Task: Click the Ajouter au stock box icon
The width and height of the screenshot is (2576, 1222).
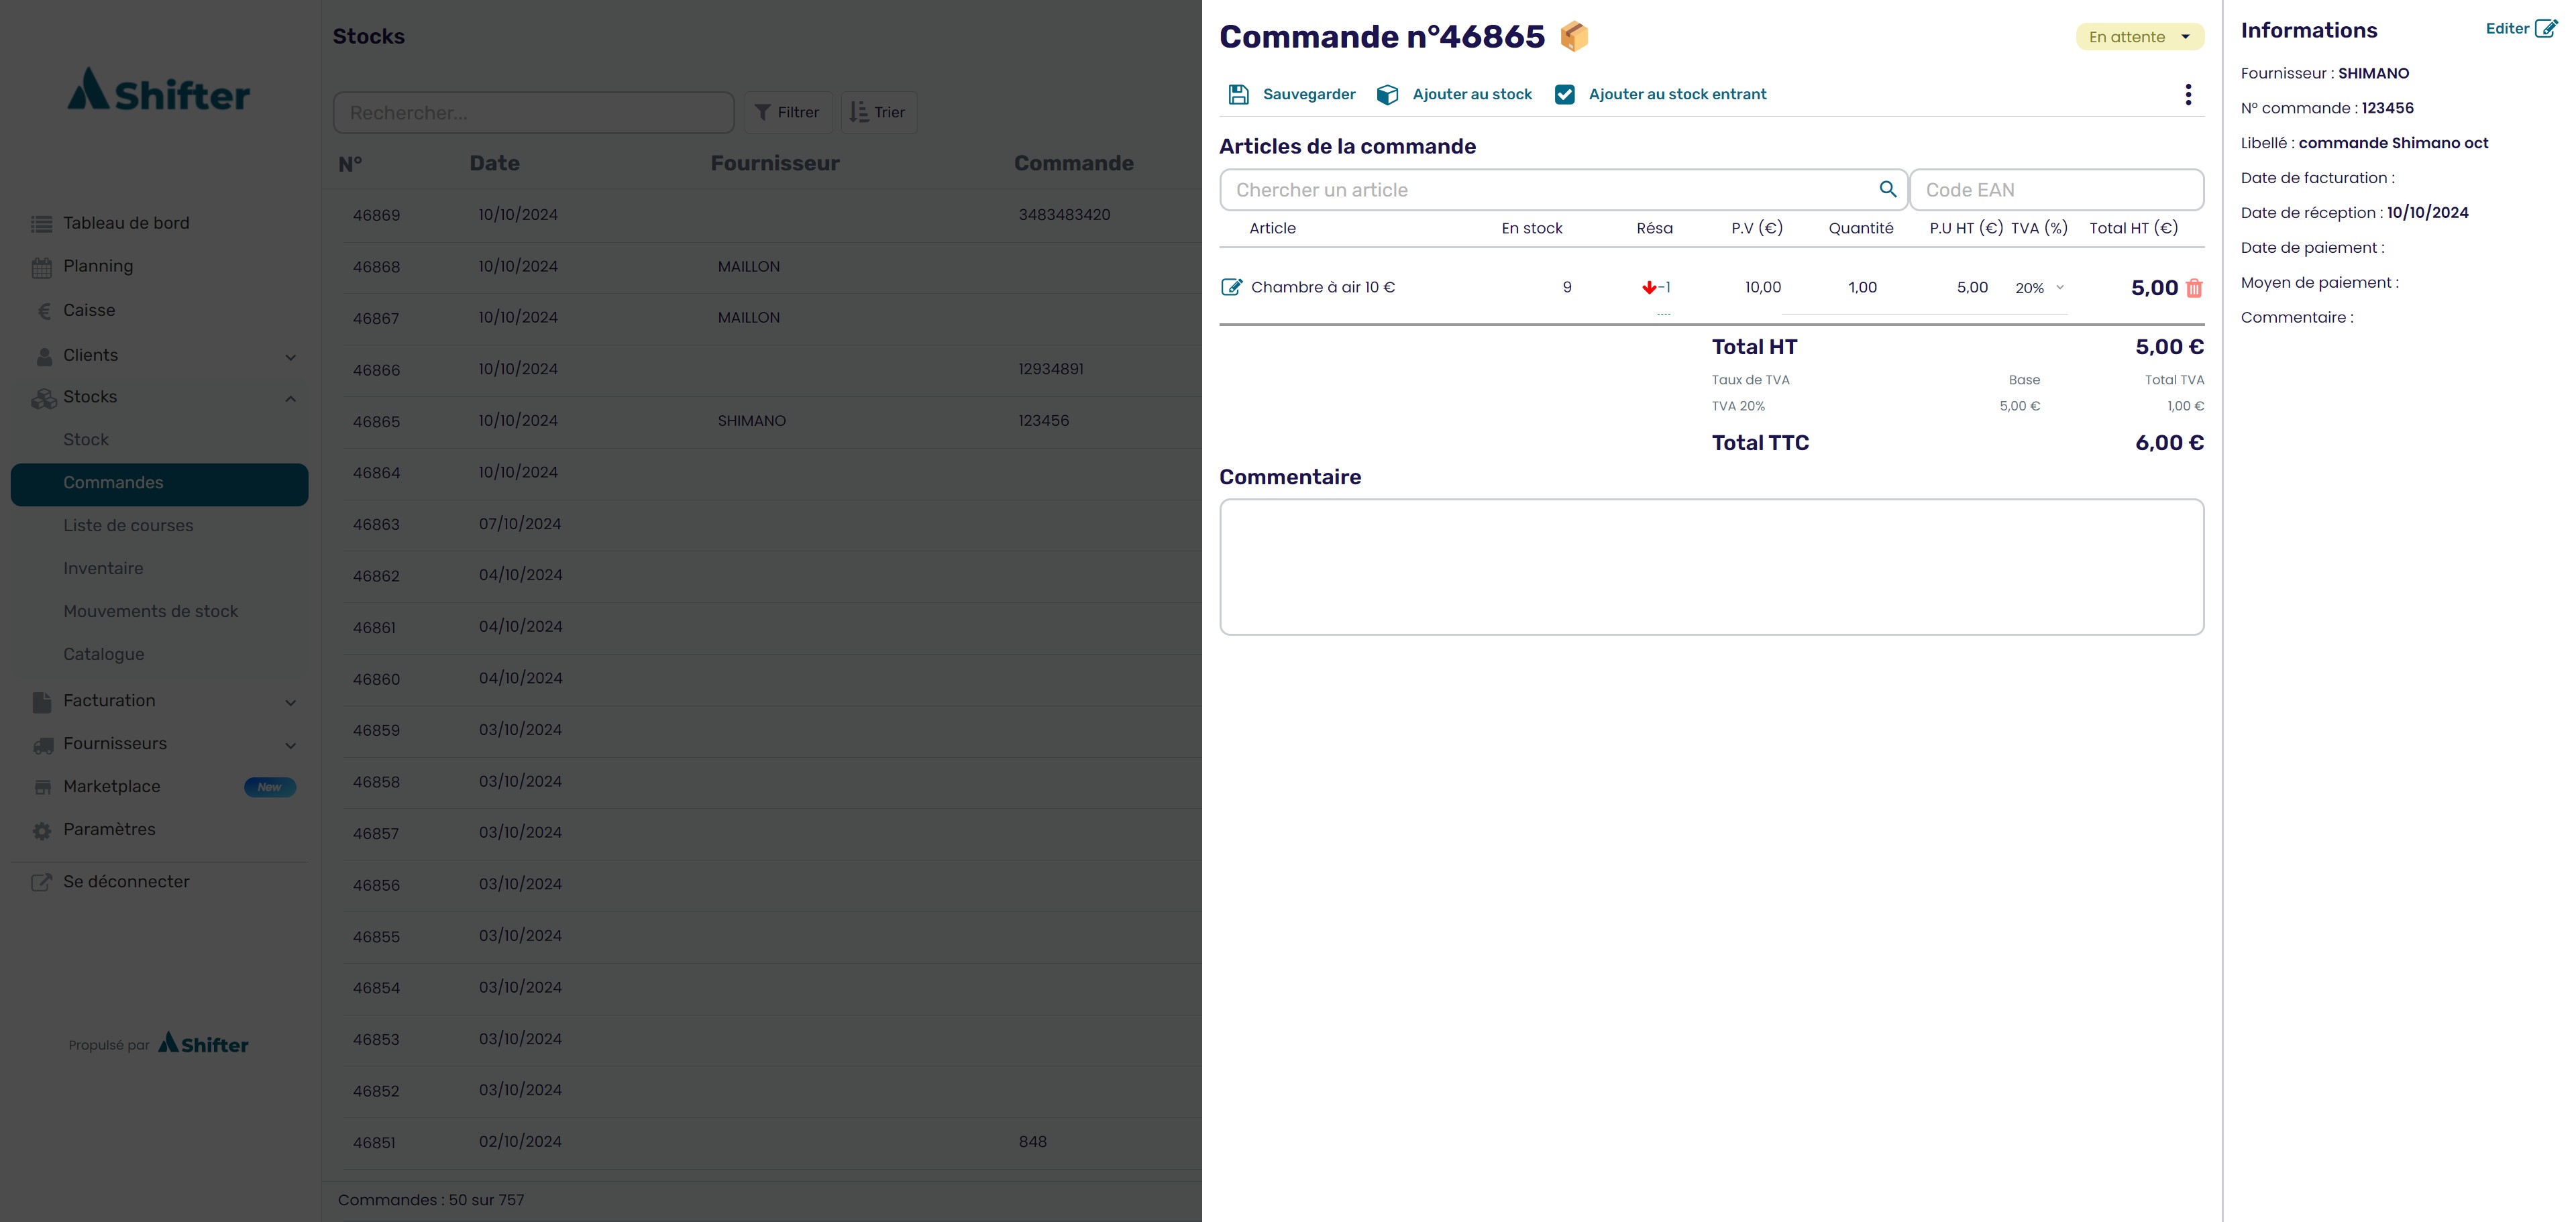Action: [x=1387, y=94]
